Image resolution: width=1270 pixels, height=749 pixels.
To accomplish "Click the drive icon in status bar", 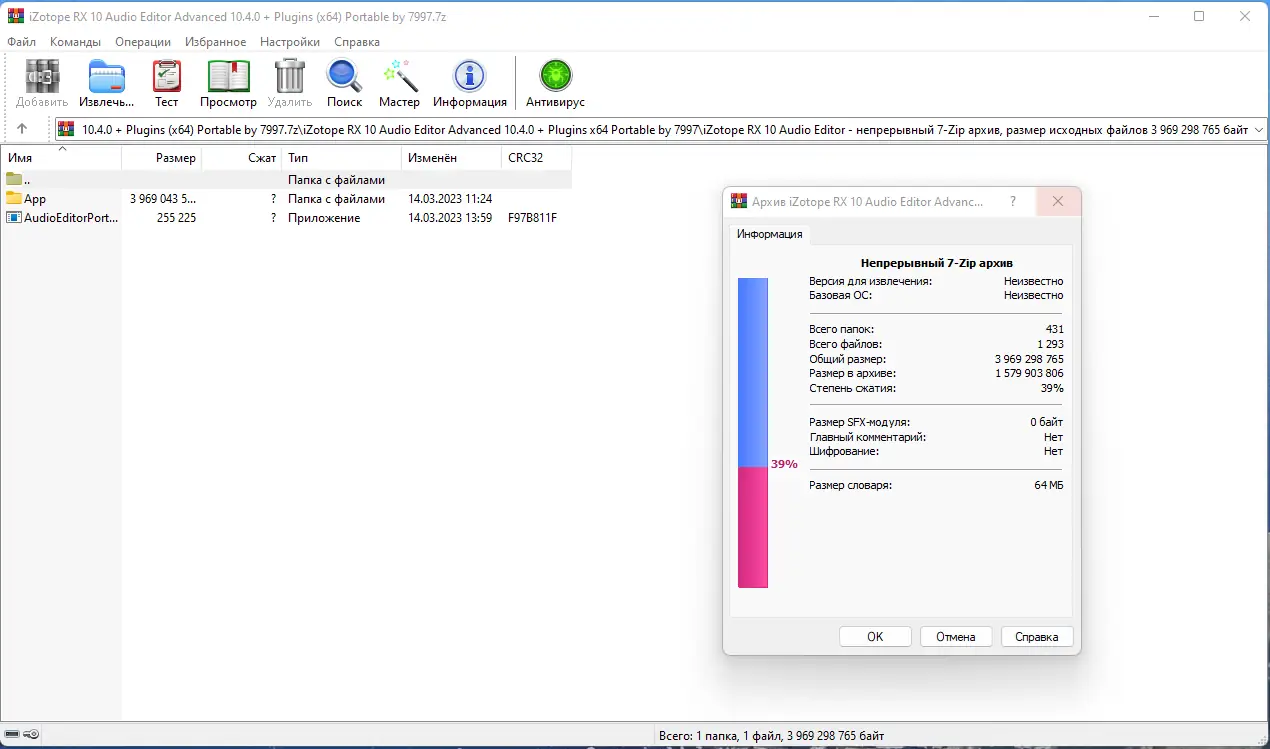I will 11,735.
